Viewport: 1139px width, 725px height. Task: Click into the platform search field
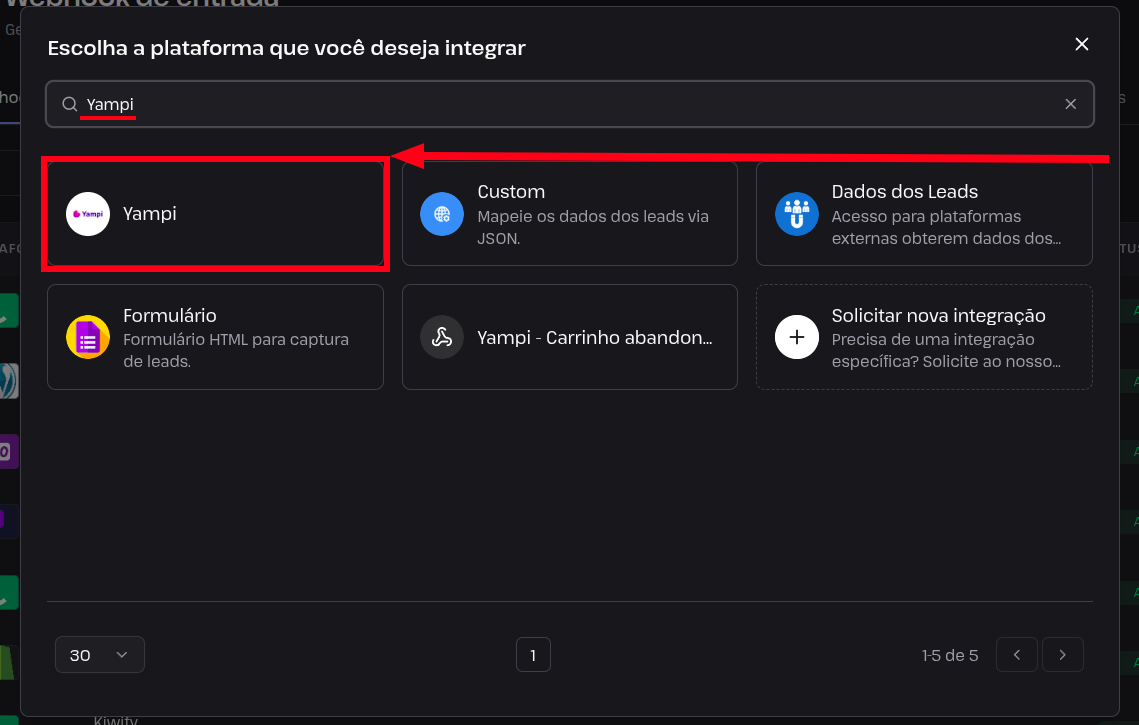[x=570, y=104]
